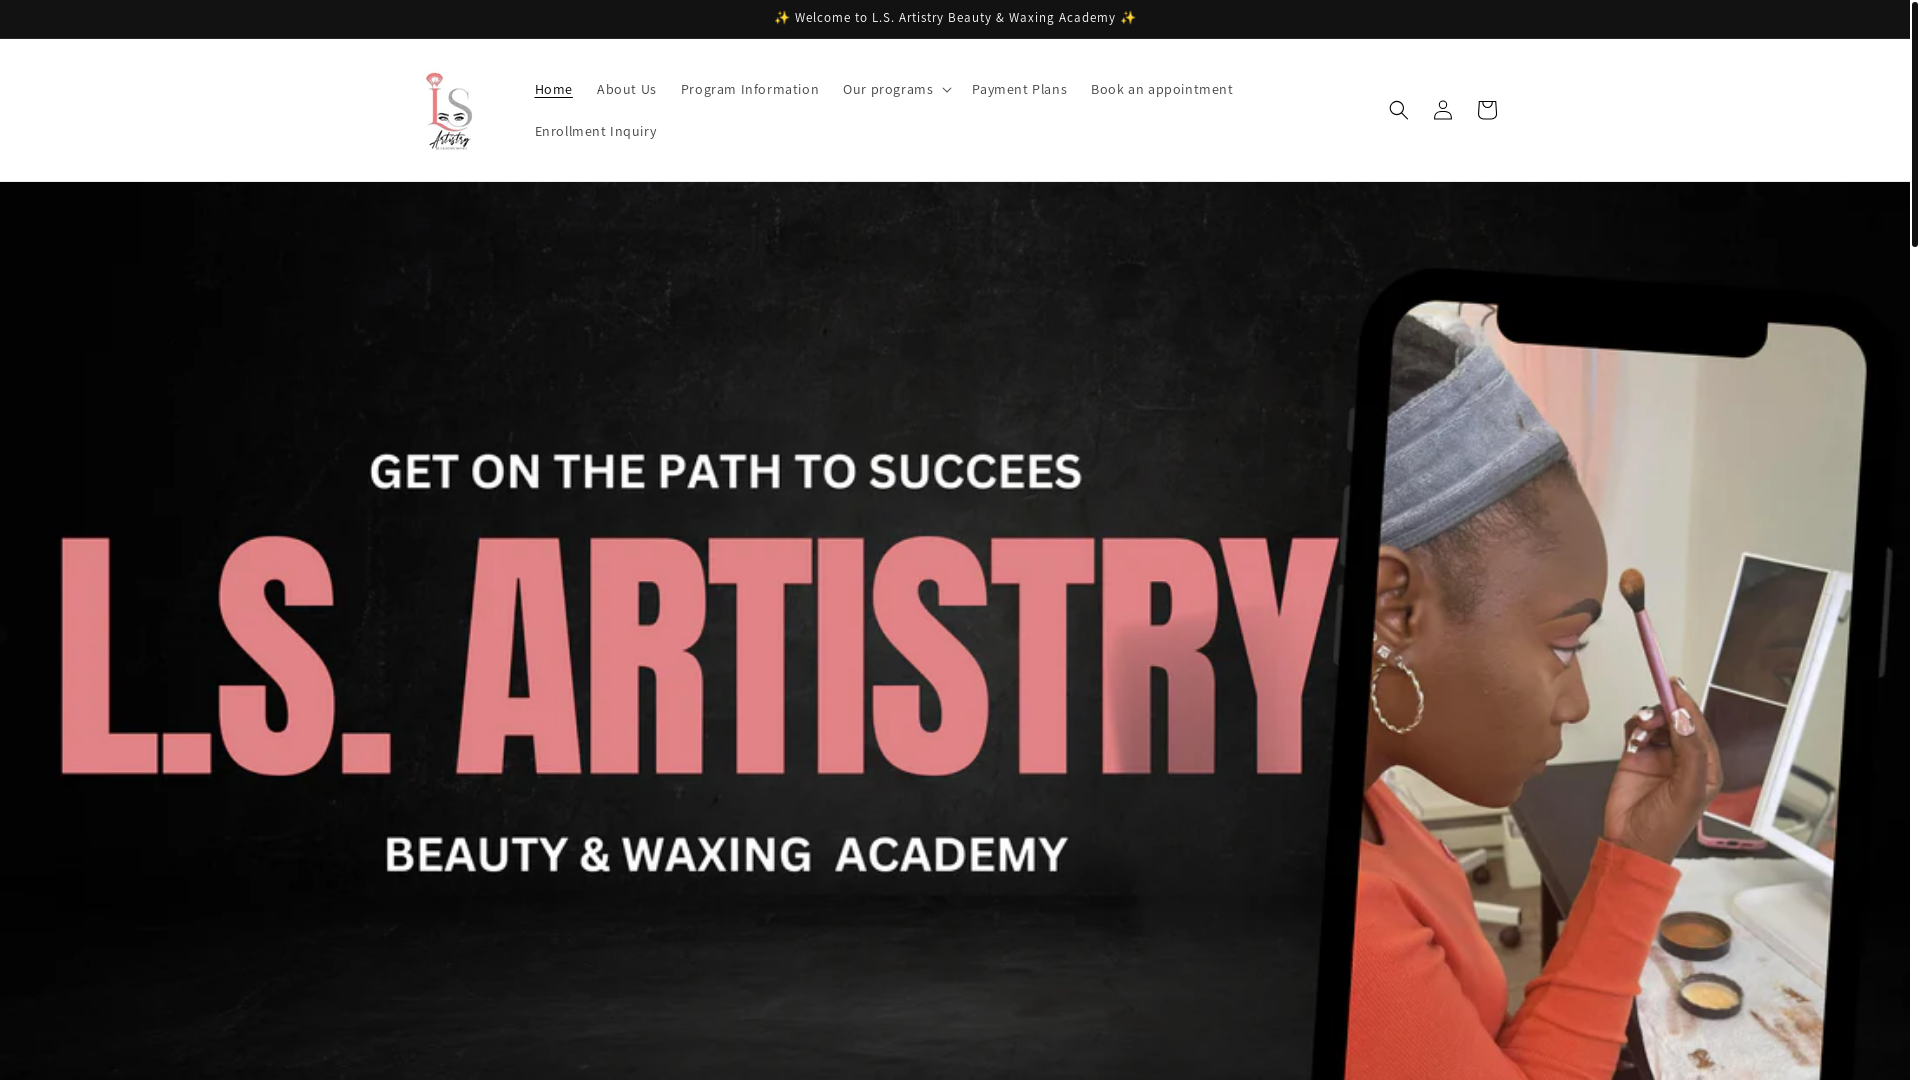
Task: Open the Payment Plans link
Action: (x=1019, y=89)
